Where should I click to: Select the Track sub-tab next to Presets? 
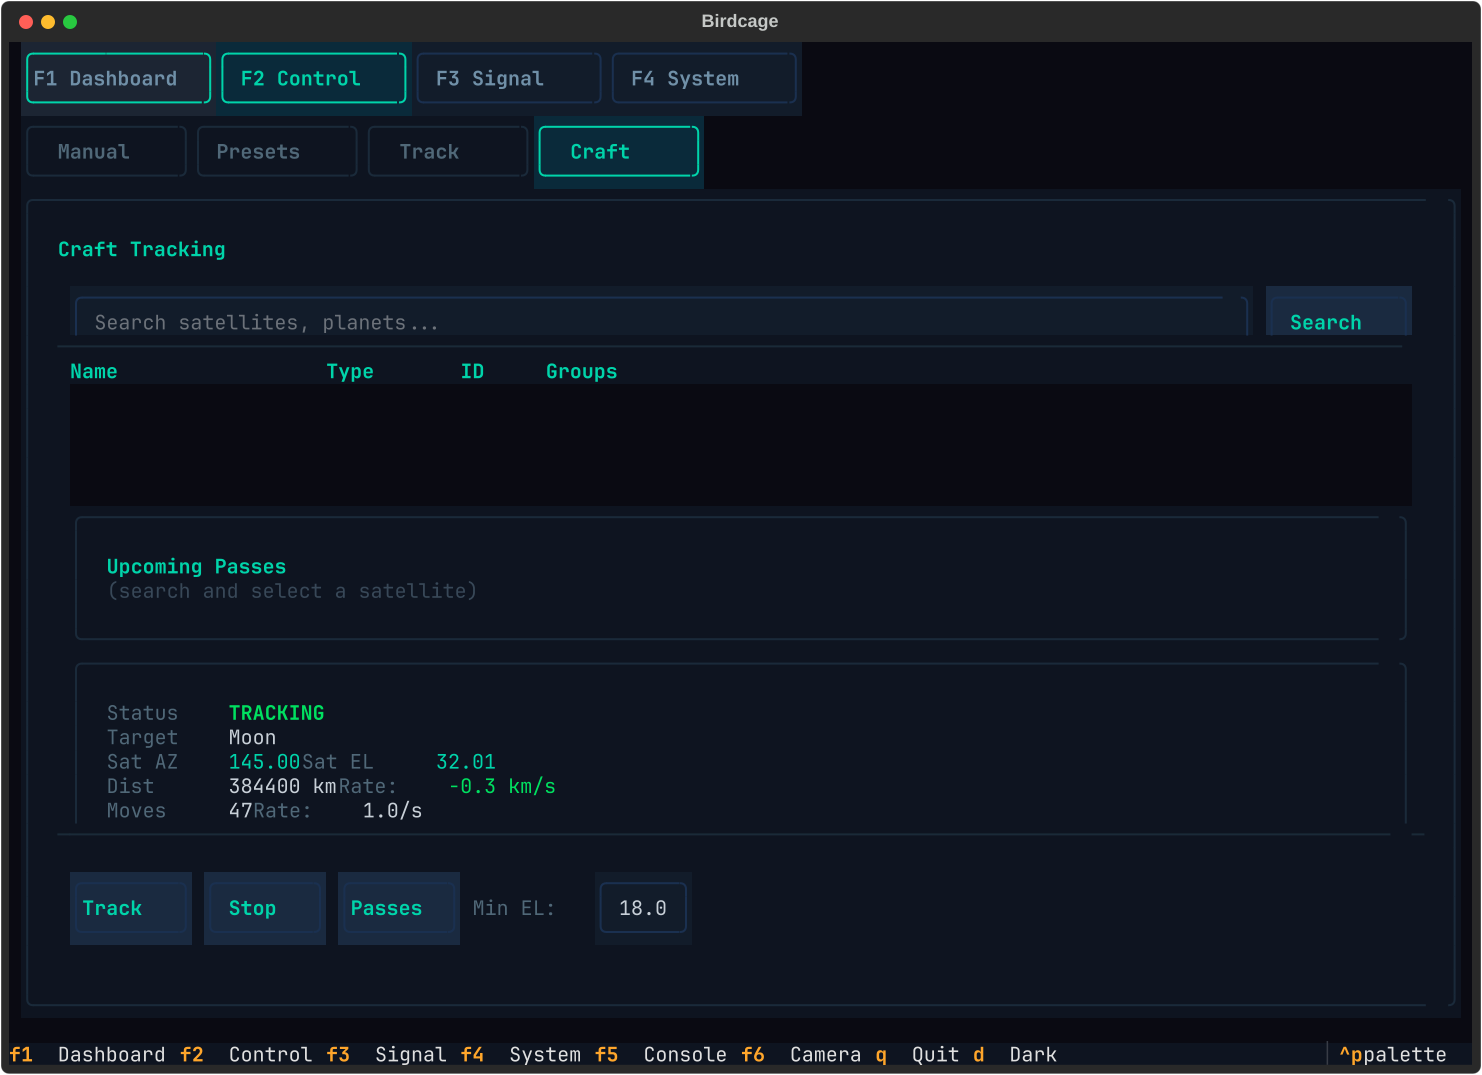tap(448, 151)
